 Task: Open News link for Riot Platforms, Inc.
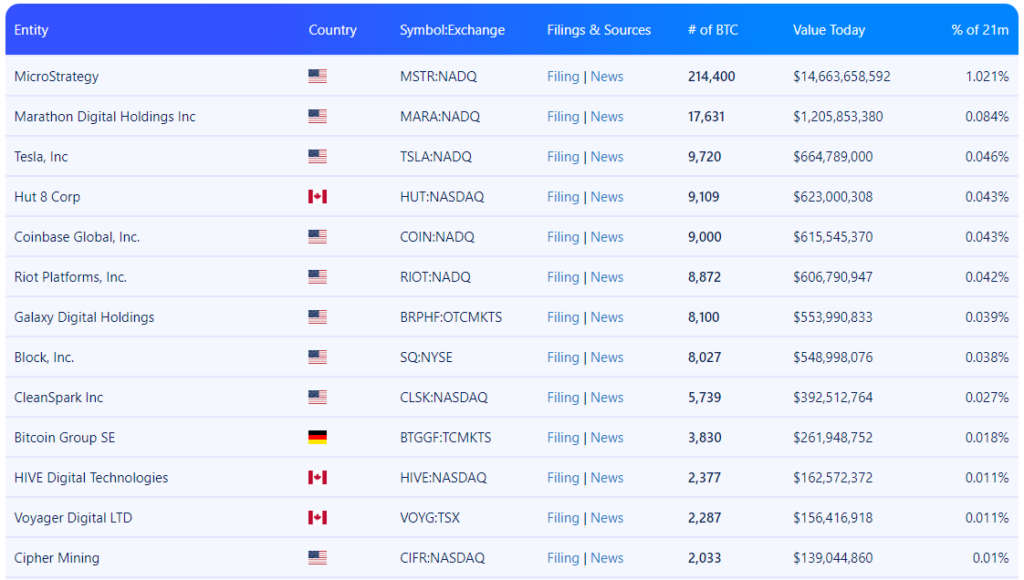(x=607, y=277)
